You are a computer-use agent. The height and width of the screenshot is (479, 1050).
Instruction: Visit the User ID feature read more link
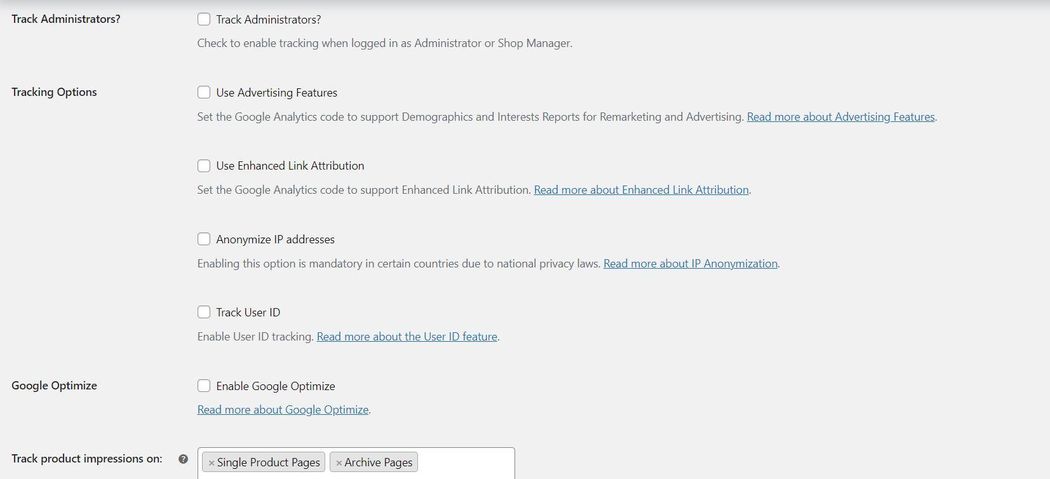pos(407,337)
